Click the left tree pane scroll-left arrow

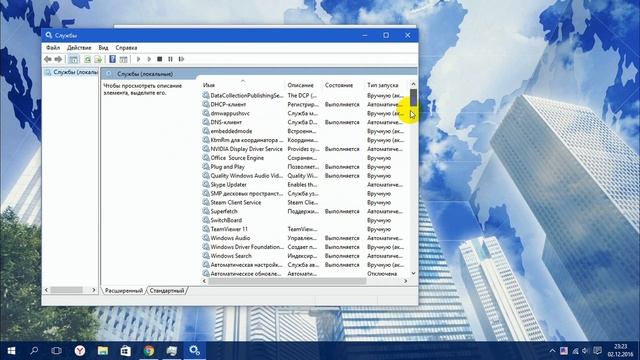[47, 290]
